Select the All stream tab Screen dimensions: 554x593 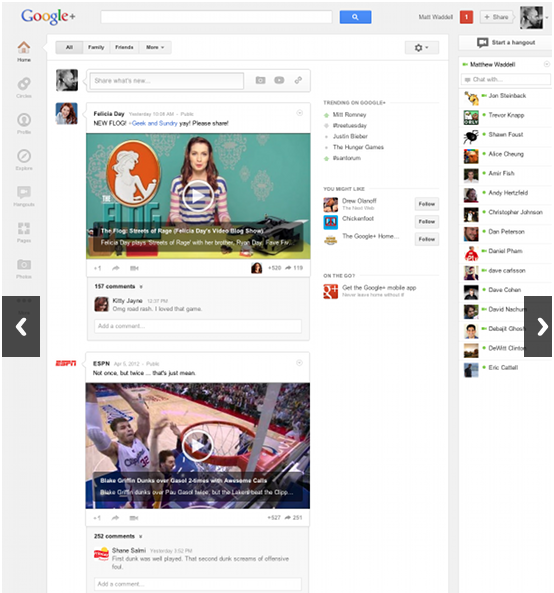(69, 47)
